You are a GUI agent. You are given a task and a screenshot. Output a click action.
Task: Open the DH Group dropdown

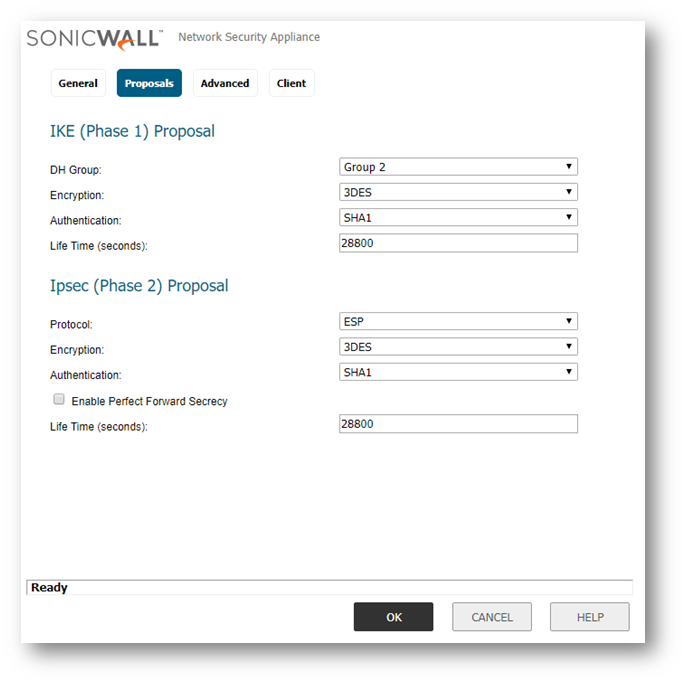[x=458, y=167]
